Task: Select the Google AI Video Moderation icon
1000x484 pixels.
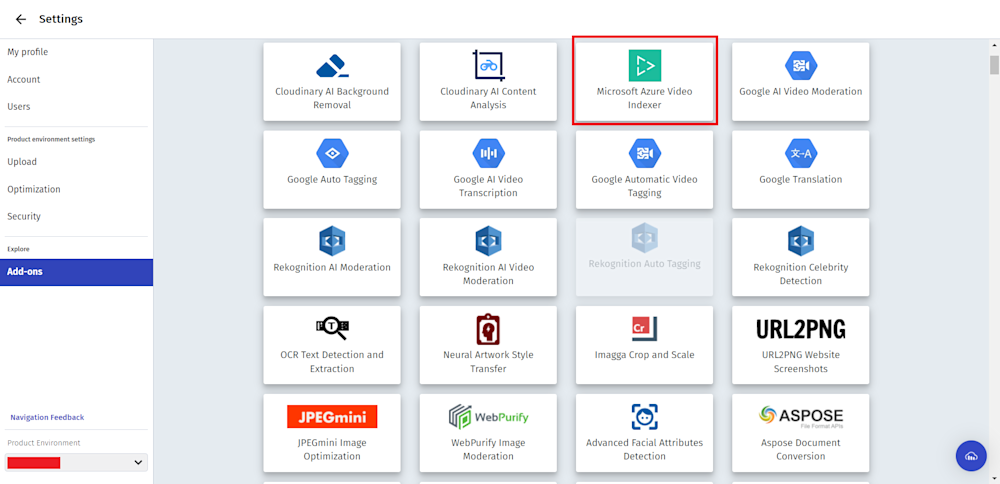Action: (801, 65)
